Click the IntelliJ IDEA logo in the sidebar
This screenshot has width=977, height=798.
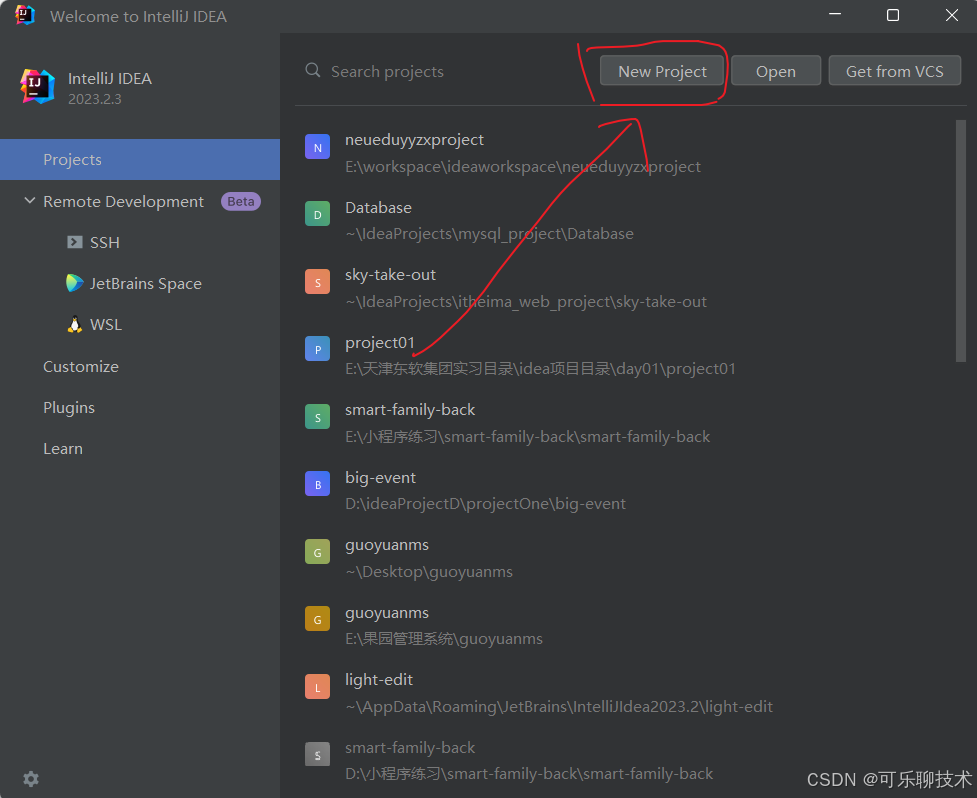click(37, 87)
